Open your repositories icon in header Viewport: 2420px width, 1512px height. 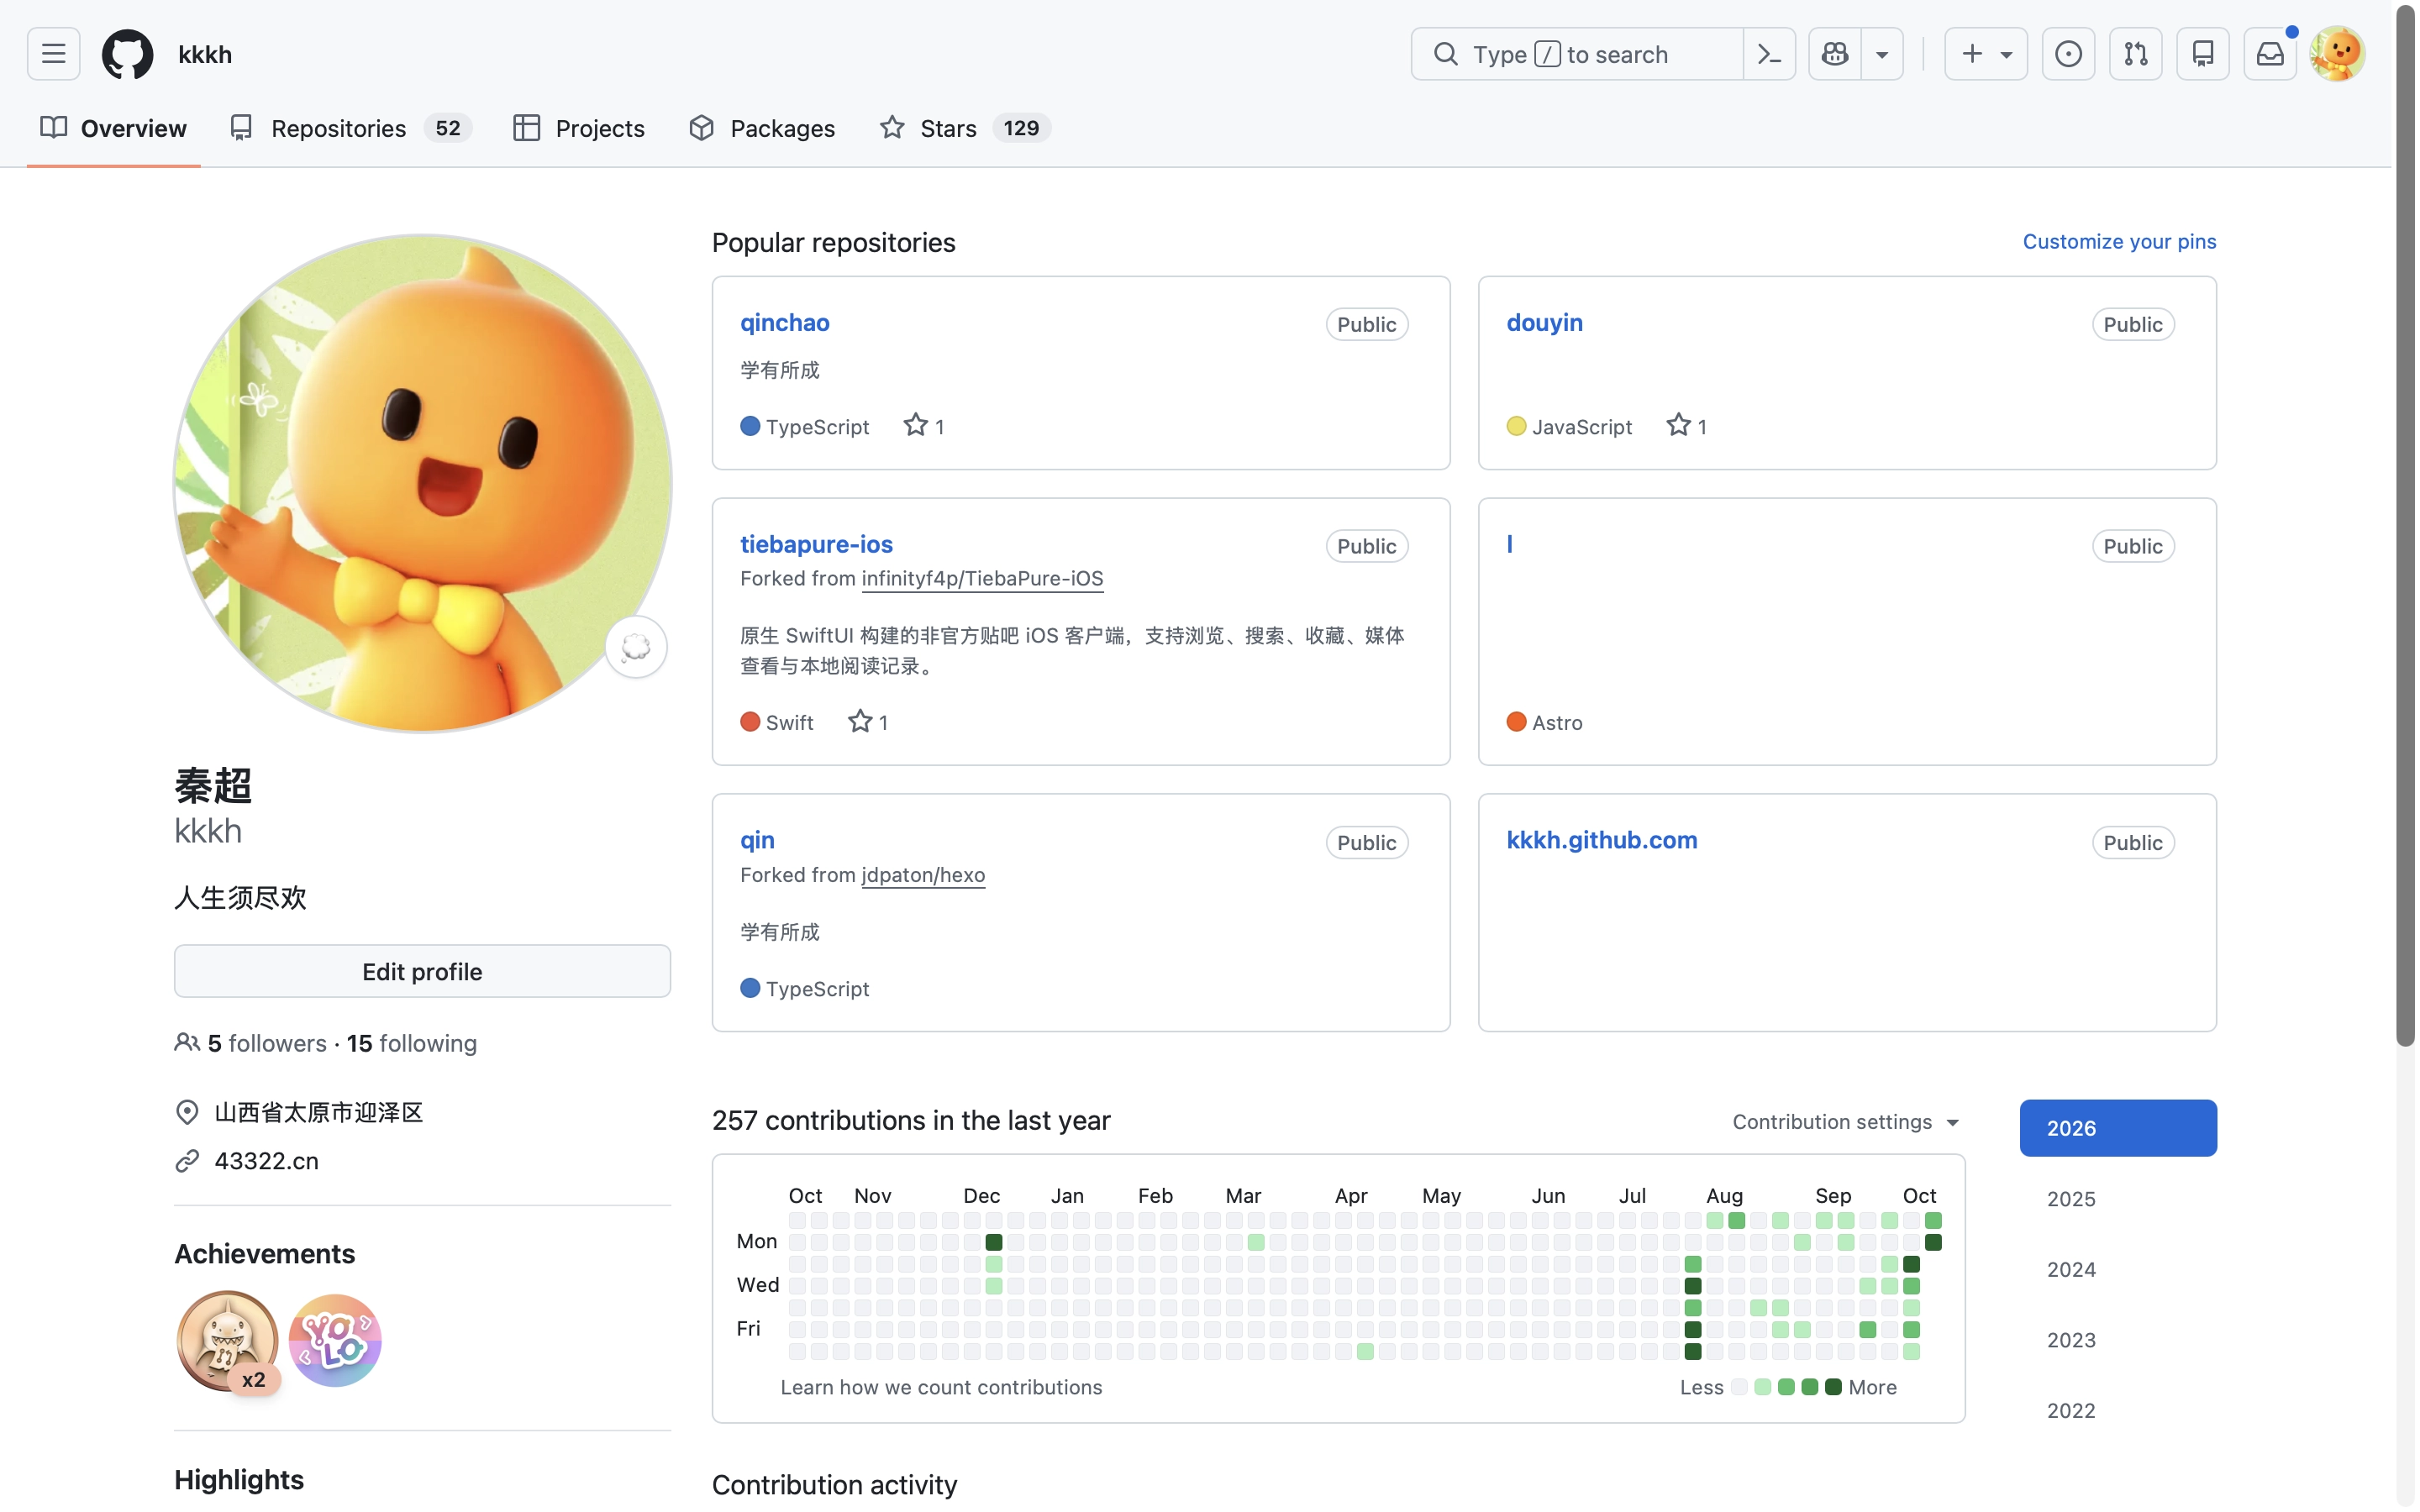(x=2203, y=54)
